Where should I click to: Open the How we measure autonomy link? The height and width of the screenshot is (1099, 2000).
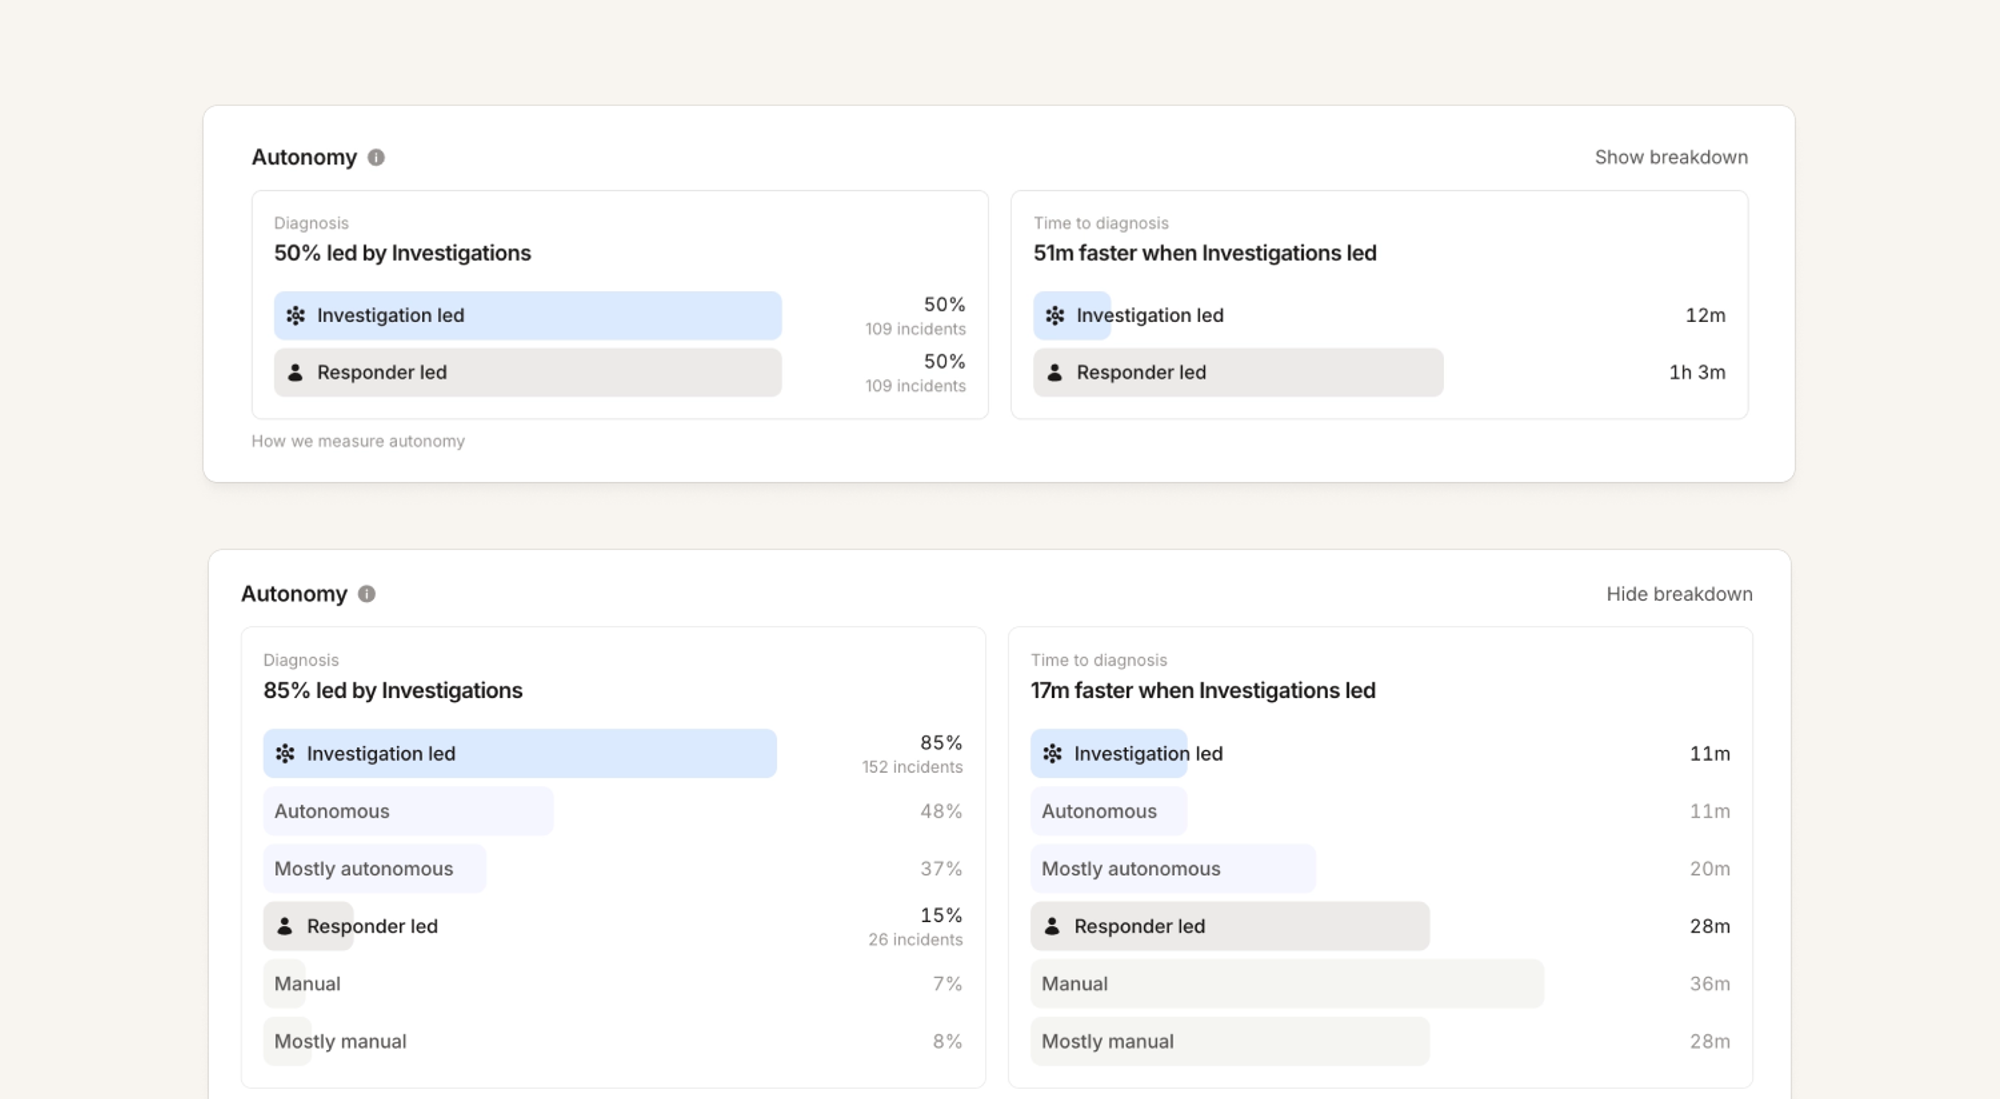[358, 441]
